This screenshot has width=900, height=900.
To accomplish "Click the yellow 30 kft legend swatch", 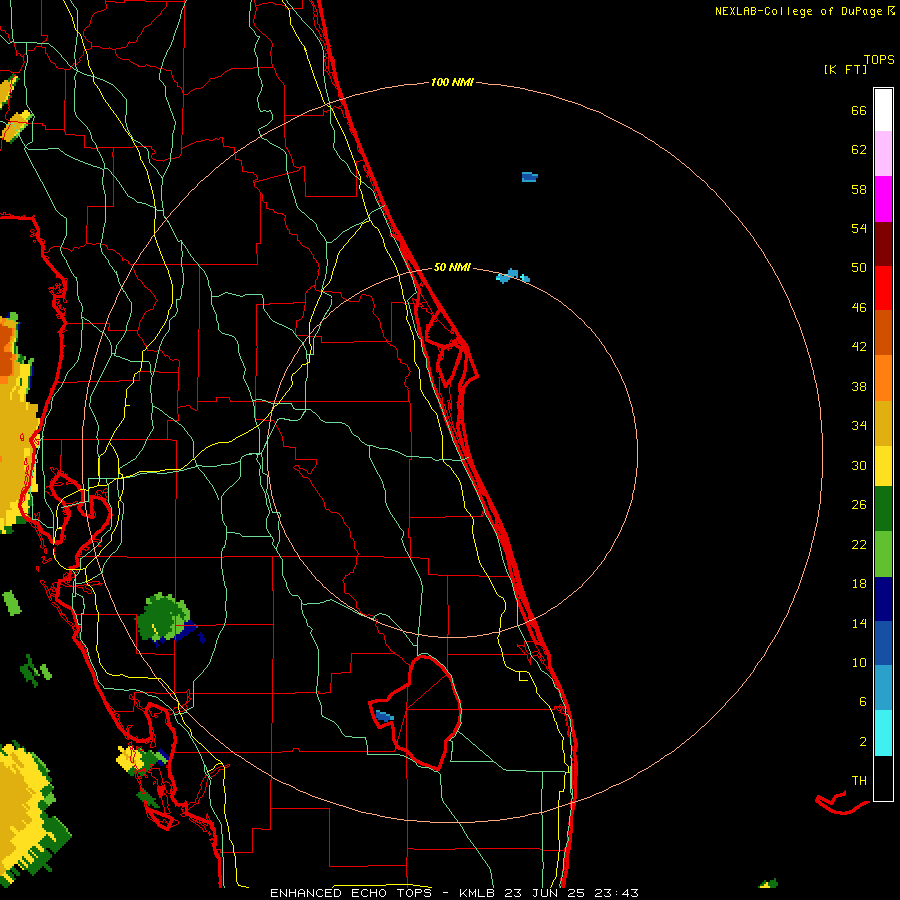I will click(883, 465).
